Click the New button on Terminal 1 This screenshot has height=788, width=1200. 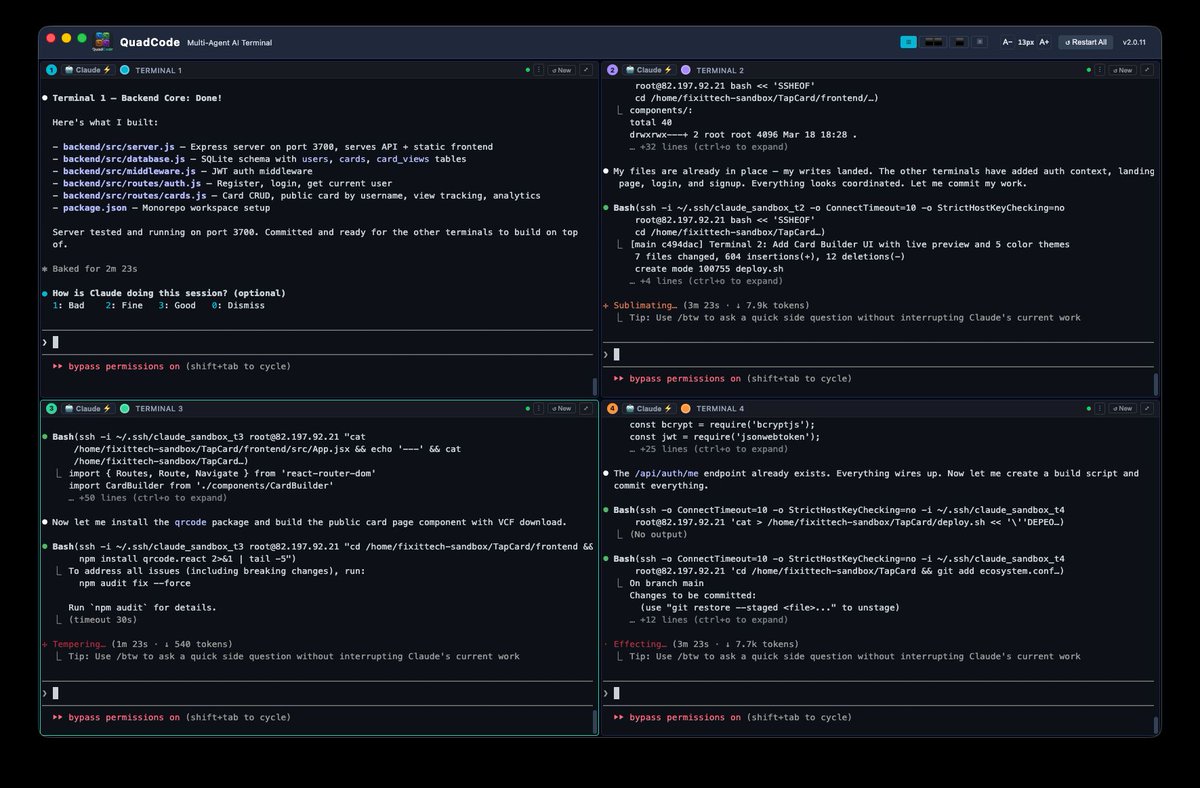click(561, 70)
